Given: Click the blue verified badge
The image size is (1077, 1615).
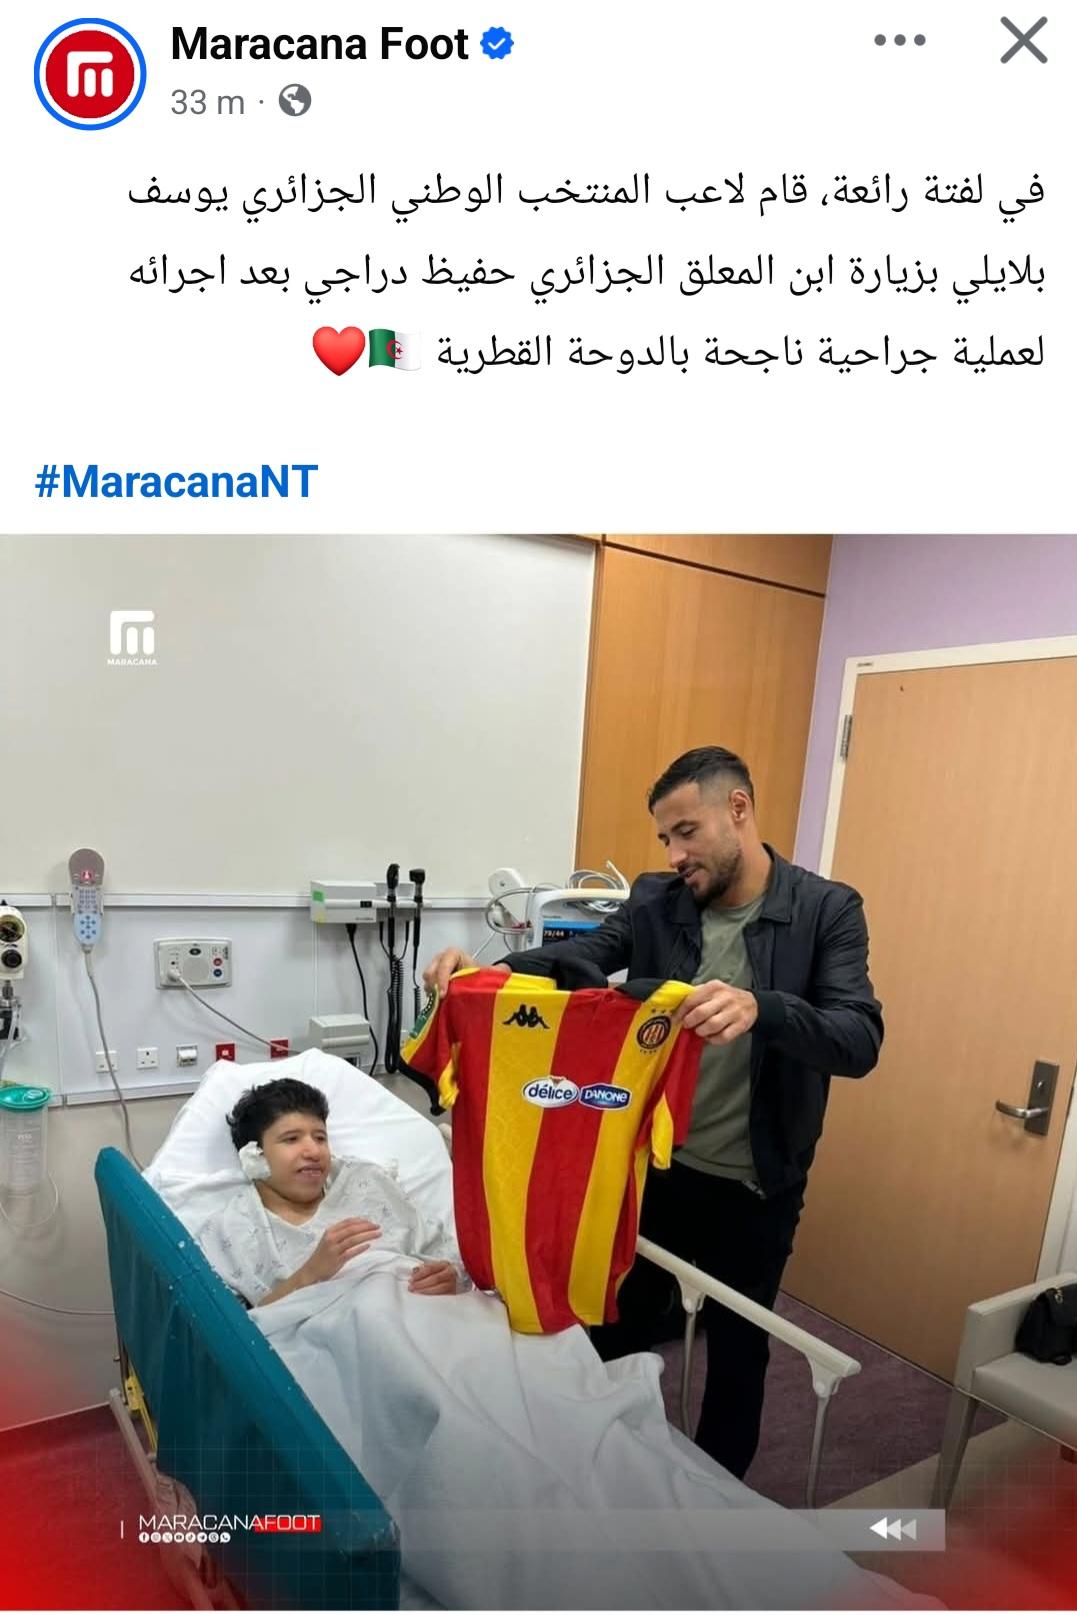Looking at the screenshot, I should click(x=498, y=44).
